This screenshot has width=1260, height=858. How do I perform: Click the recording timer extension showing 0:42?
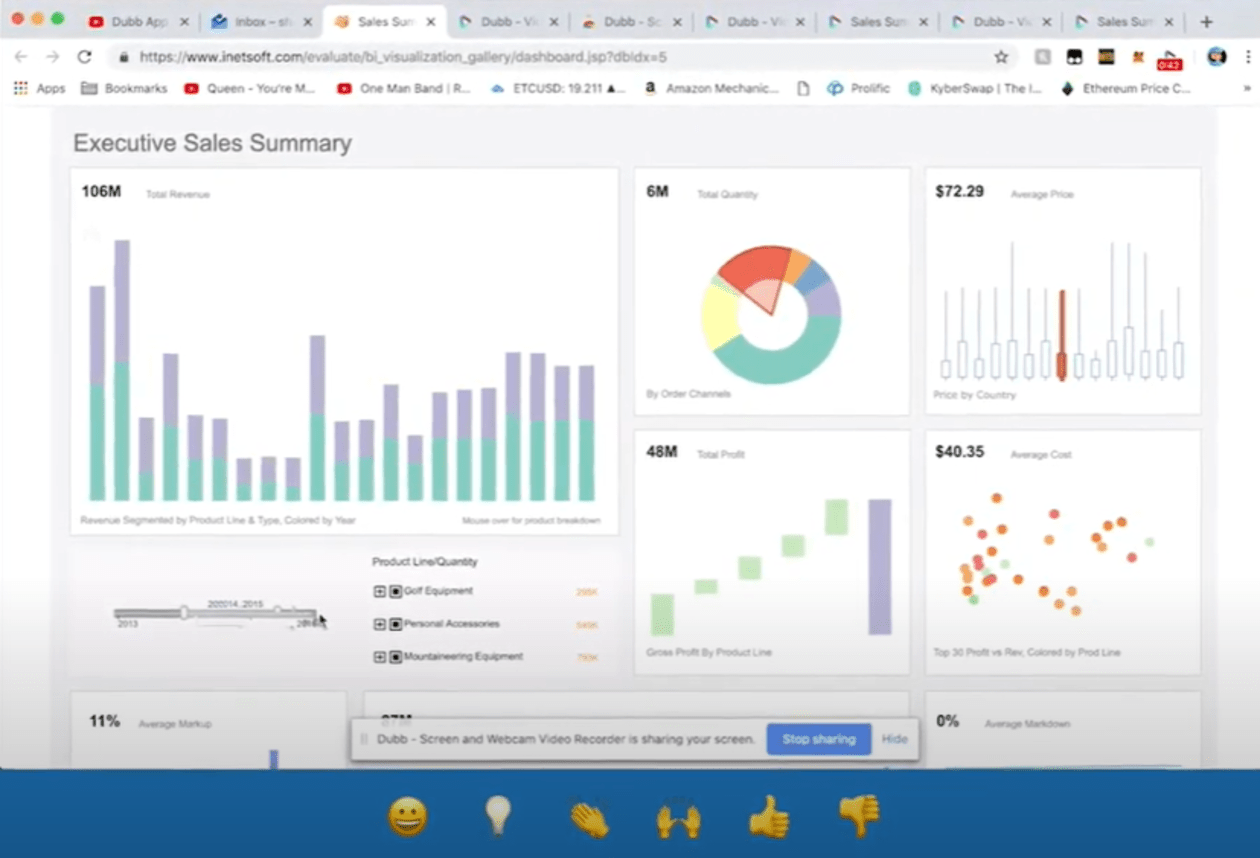coord(1169,59)
